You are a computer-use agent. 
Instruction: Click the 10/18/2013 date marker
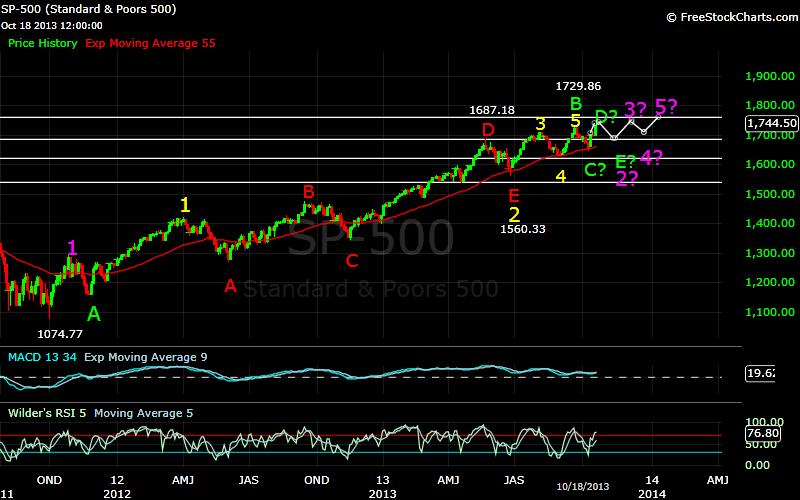[x=583, y=487]
